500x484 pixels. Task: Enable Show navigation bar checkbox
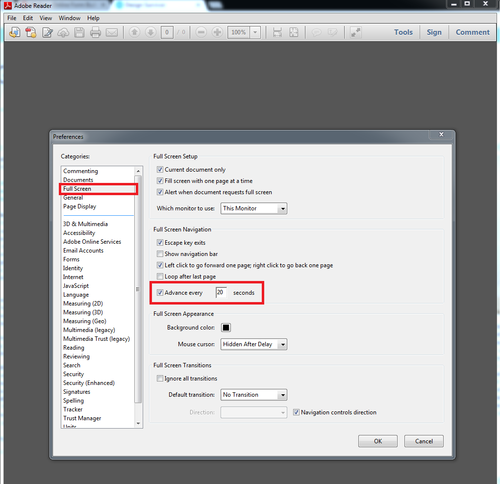pyautogui.click(x=160, y=254)
